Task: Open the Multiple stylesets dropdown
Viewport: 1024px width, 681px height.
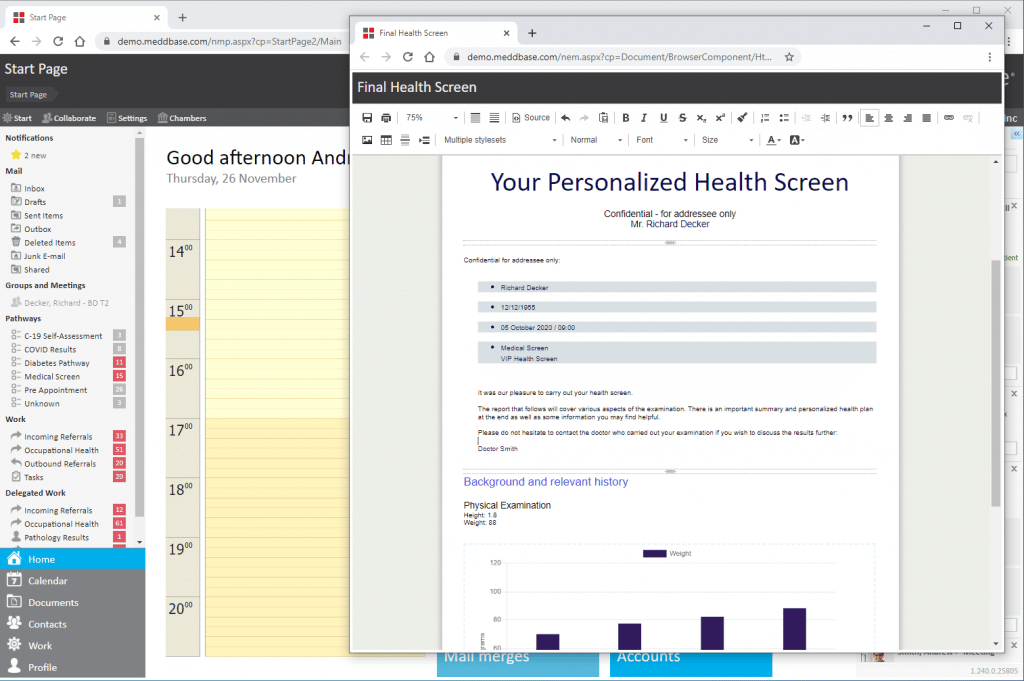Action: 499,139
